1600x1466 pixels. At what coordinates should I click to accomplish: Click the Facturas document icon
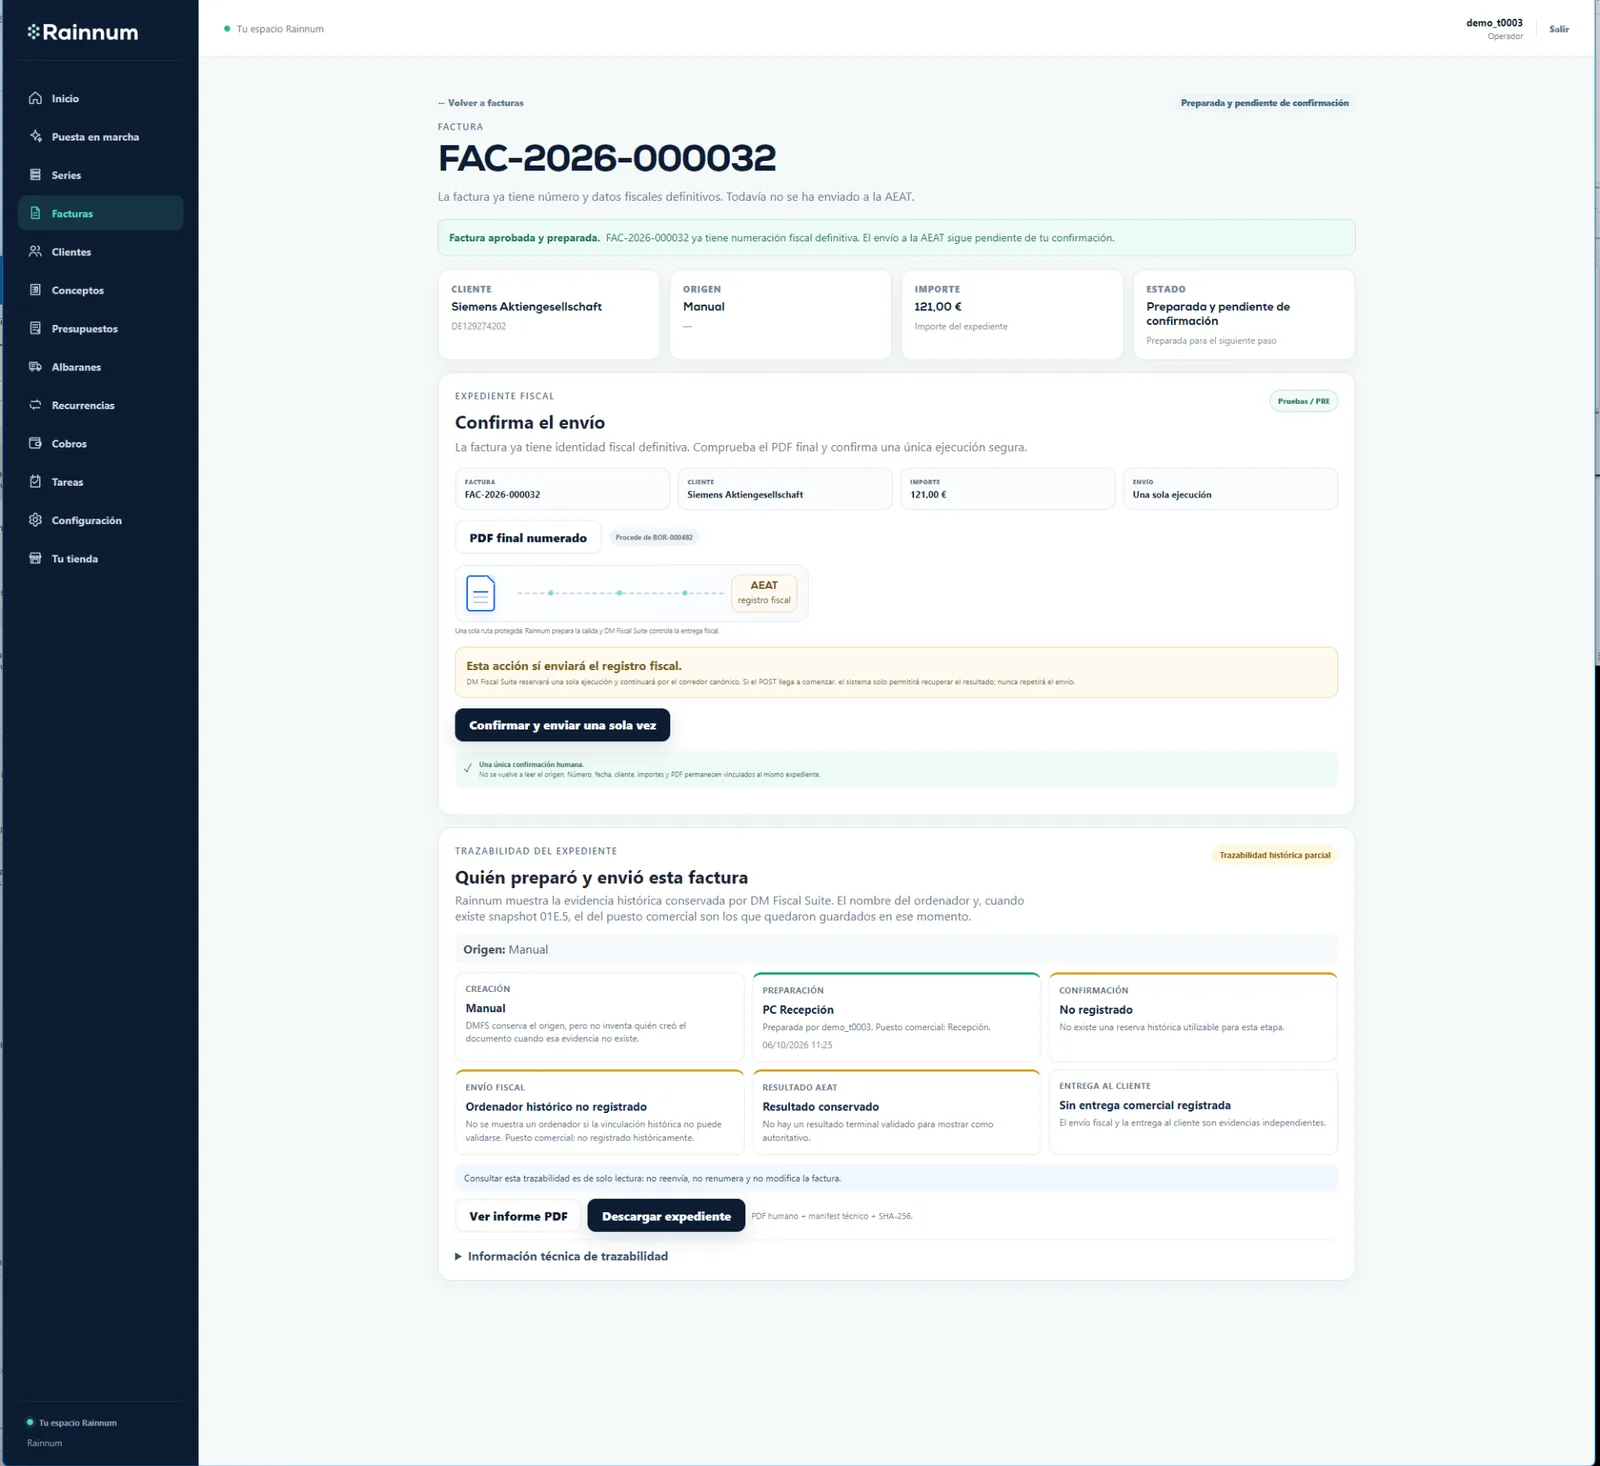(36, 213)
